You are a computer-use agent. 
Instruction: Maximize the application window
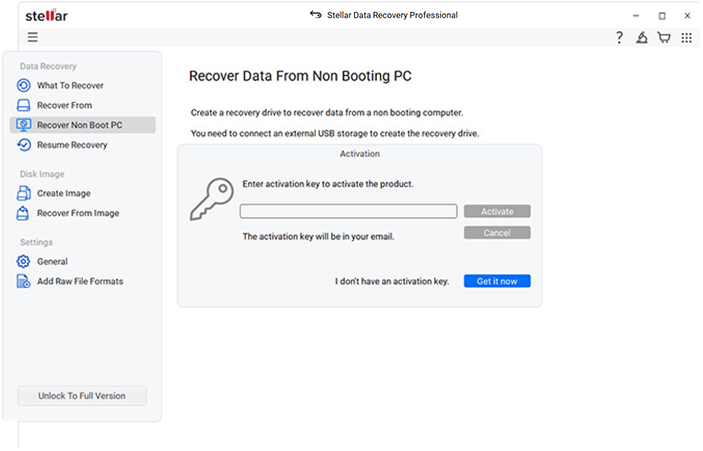point(662,16)
